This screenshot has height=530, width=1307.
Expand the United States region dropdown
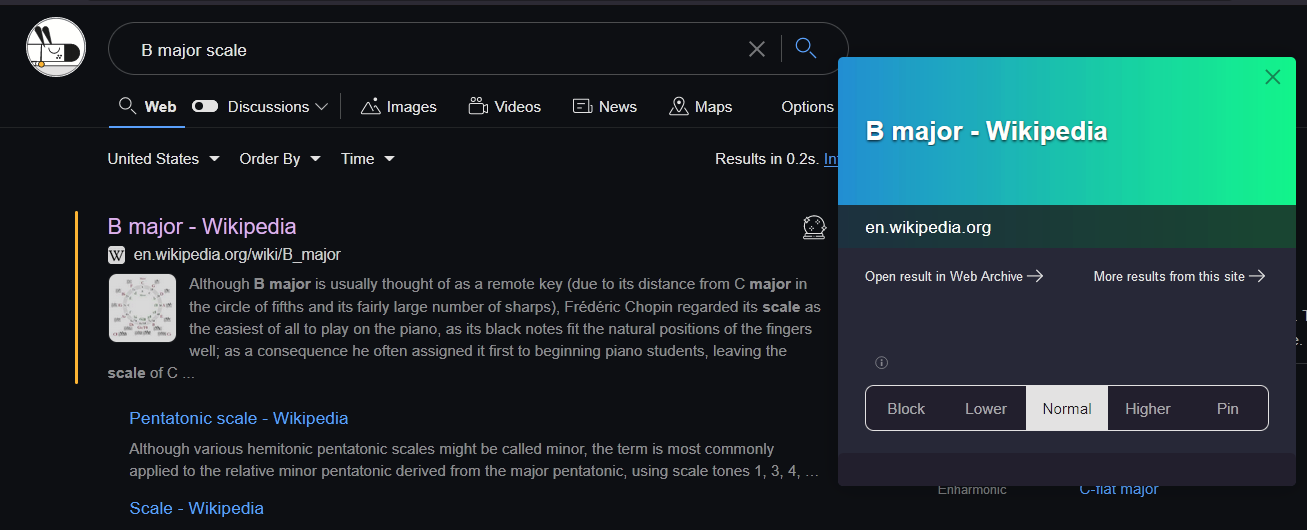pyautogui.click(x=163, y=159)
